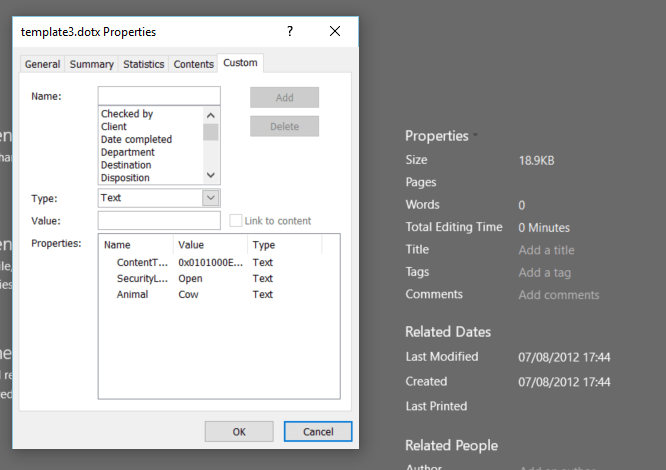Click the Words count value 0
Screen dimensions: 666x470
click(x=522, y=205)
